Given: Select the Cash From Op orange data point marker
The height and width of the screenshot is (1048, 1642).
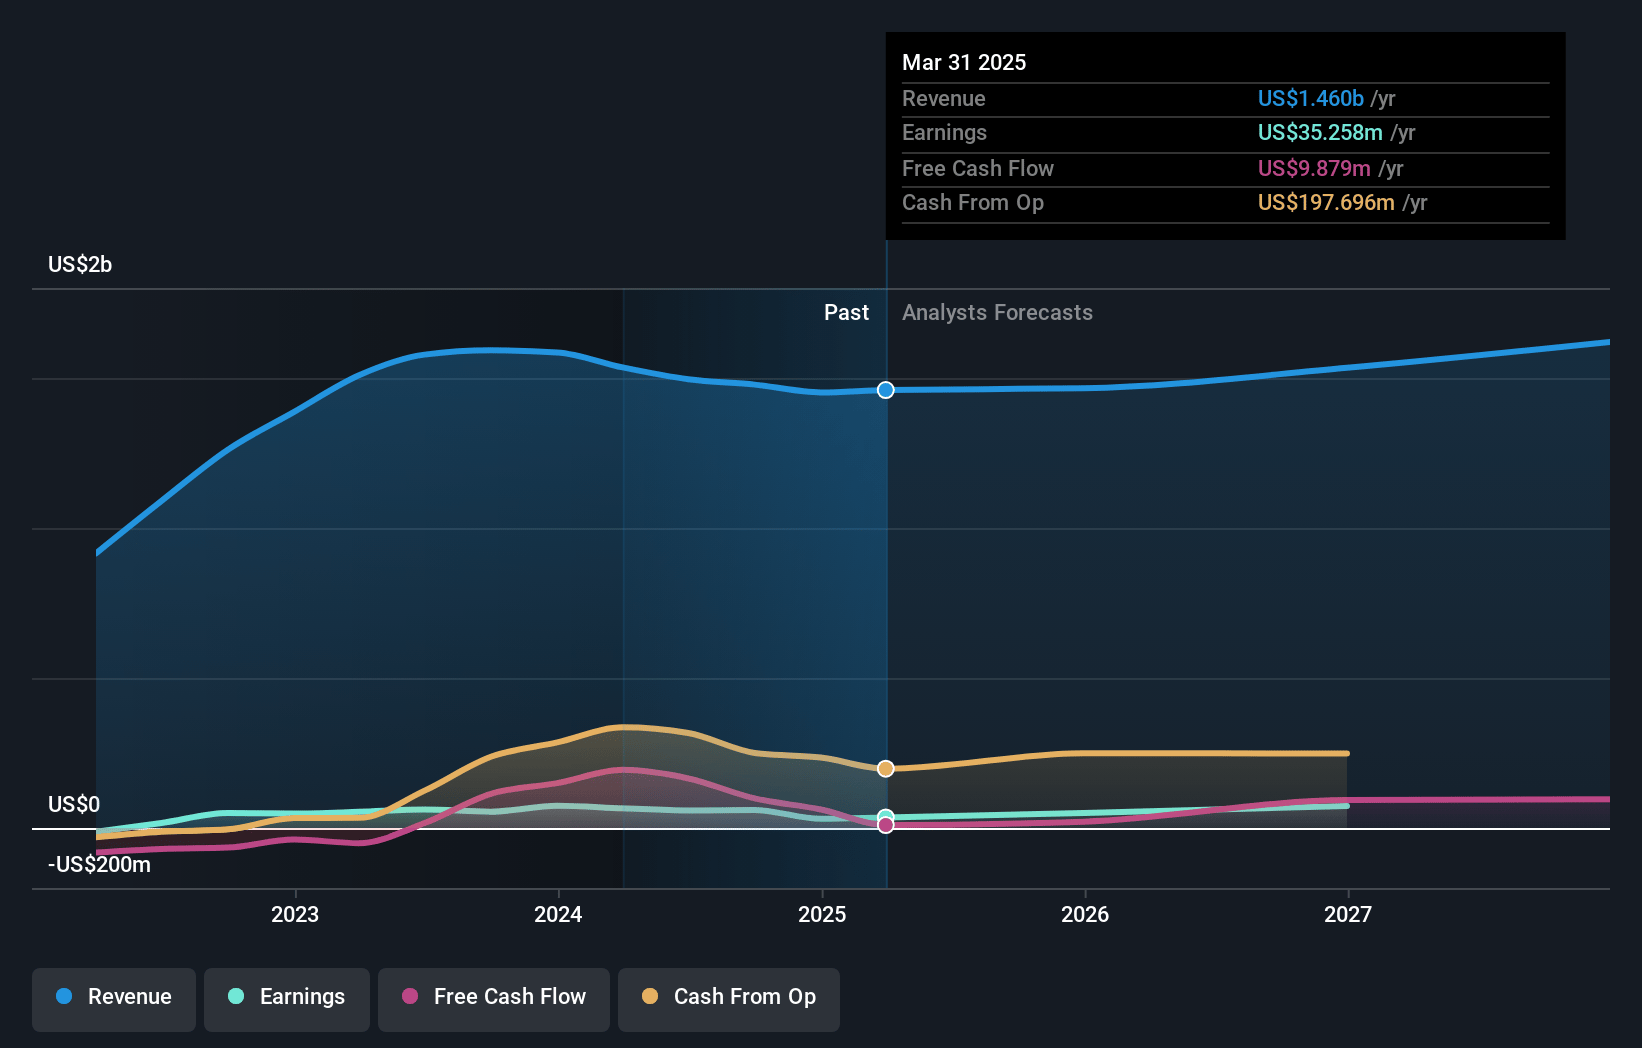Looking at the screenshot, I should click(x=886, y=768).
